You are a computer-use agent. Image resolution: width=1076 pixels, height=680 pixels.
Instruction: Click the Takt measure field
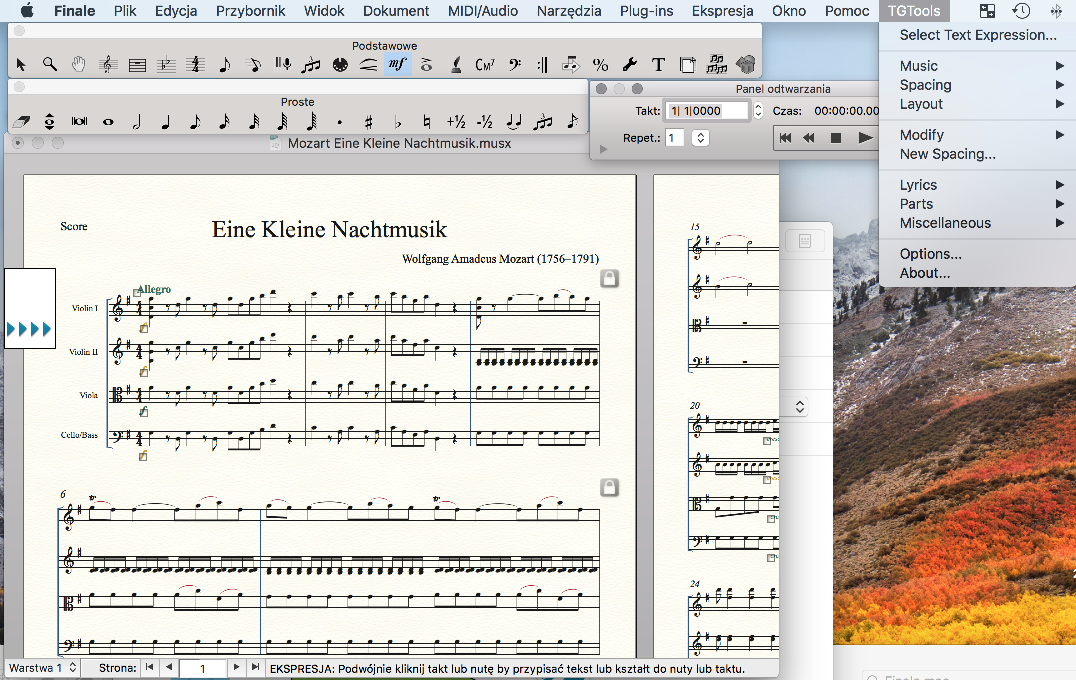[x=707, y=110]
